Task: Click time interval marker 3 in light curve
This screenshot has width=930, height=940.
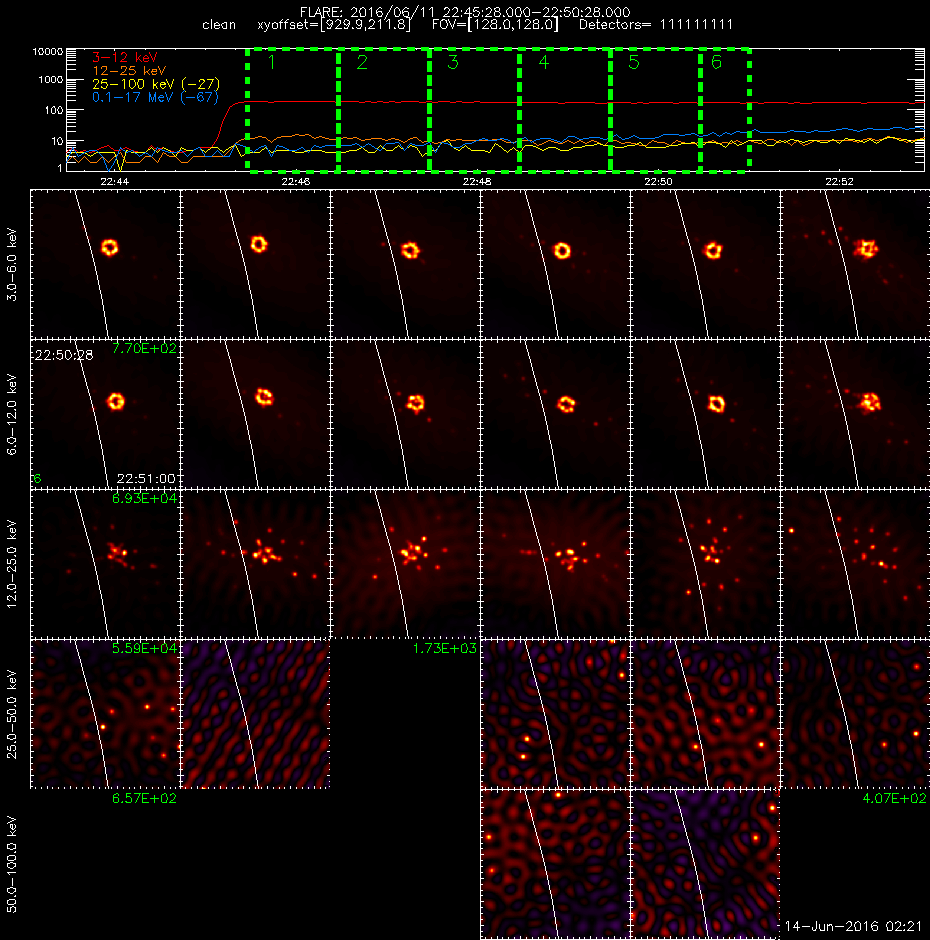Action: click(x=453, y=62)
